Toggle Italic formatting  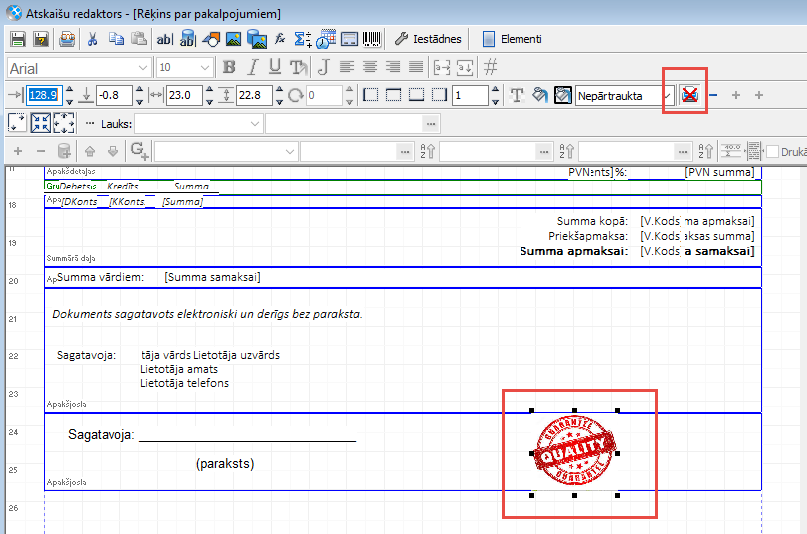coord(252,67)
